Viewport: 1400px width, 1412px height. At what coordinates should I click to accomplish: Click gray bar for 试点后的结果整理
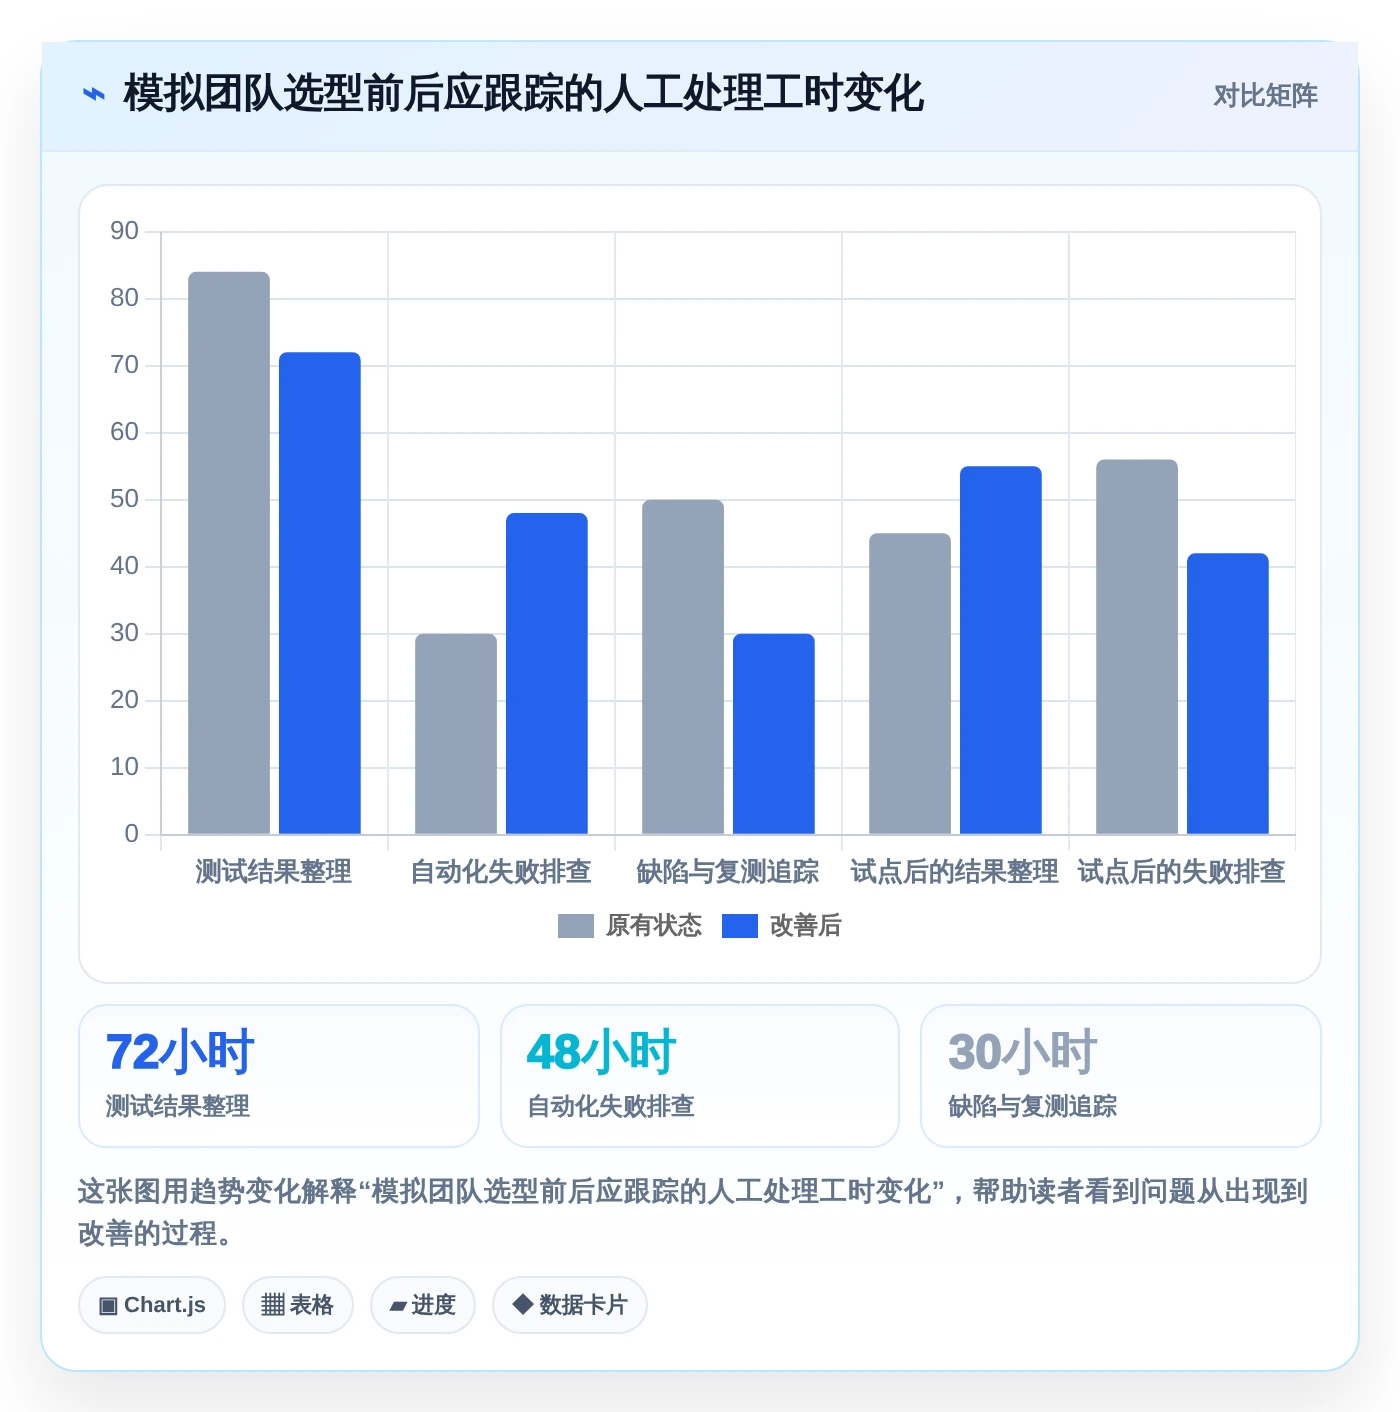pyautogui.click(x=910, y=684)
